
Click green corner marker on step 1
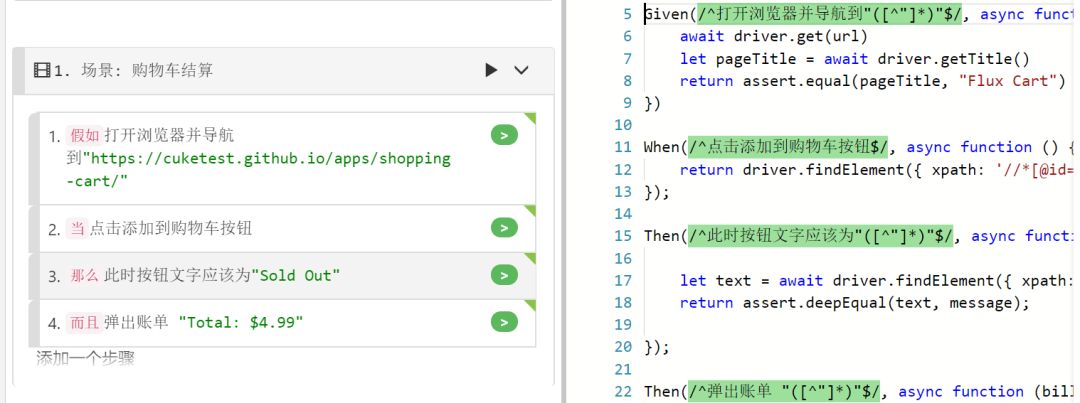pyautogui.click(x=531, y=118)
